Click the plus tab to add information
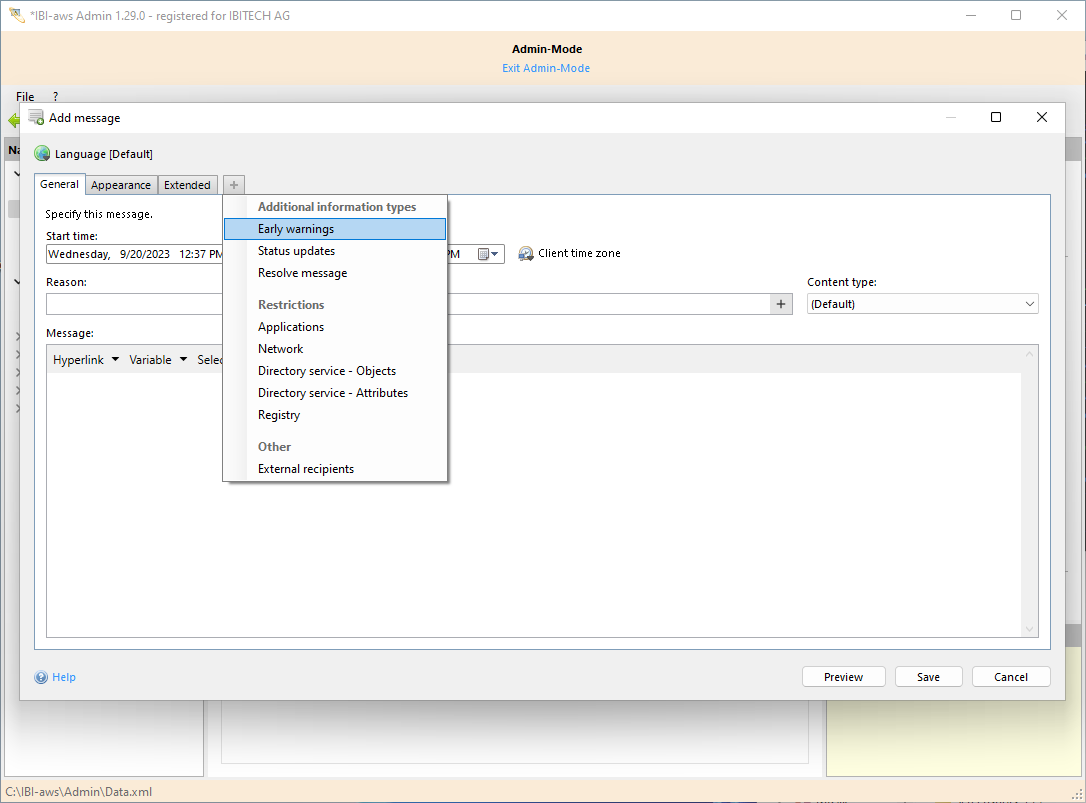1086x803 pixels. point(234,185)
